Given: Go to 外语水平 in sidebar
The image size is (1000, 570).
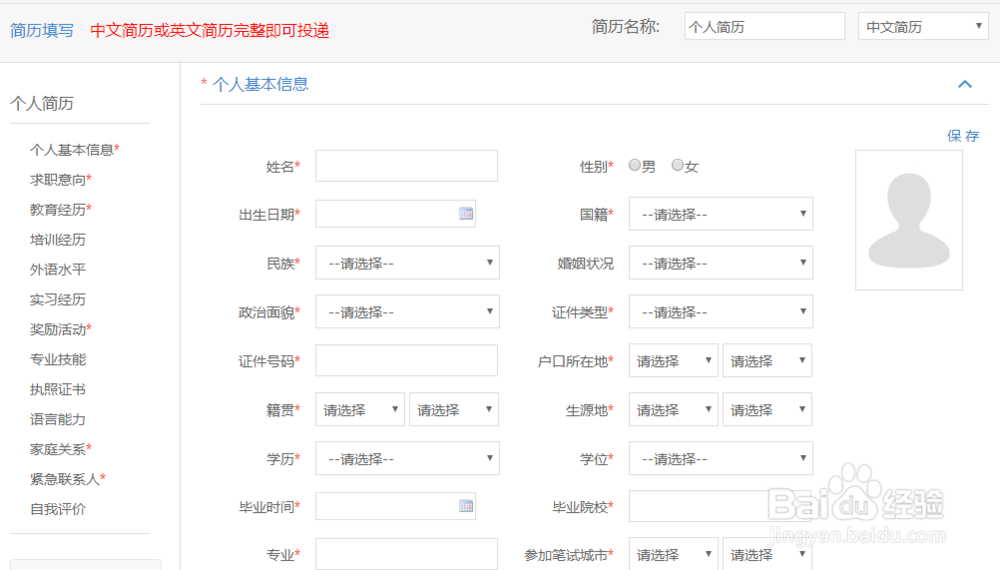Looking at the screenshot, I should pos(57,270).
